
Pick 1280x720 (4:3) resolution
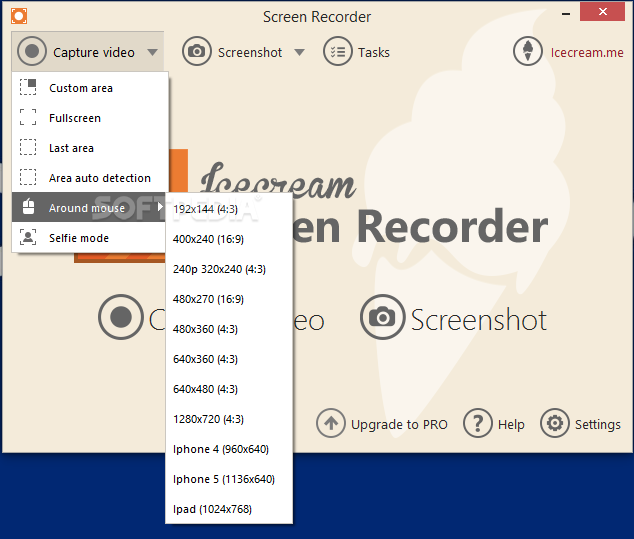pos(229,419)
